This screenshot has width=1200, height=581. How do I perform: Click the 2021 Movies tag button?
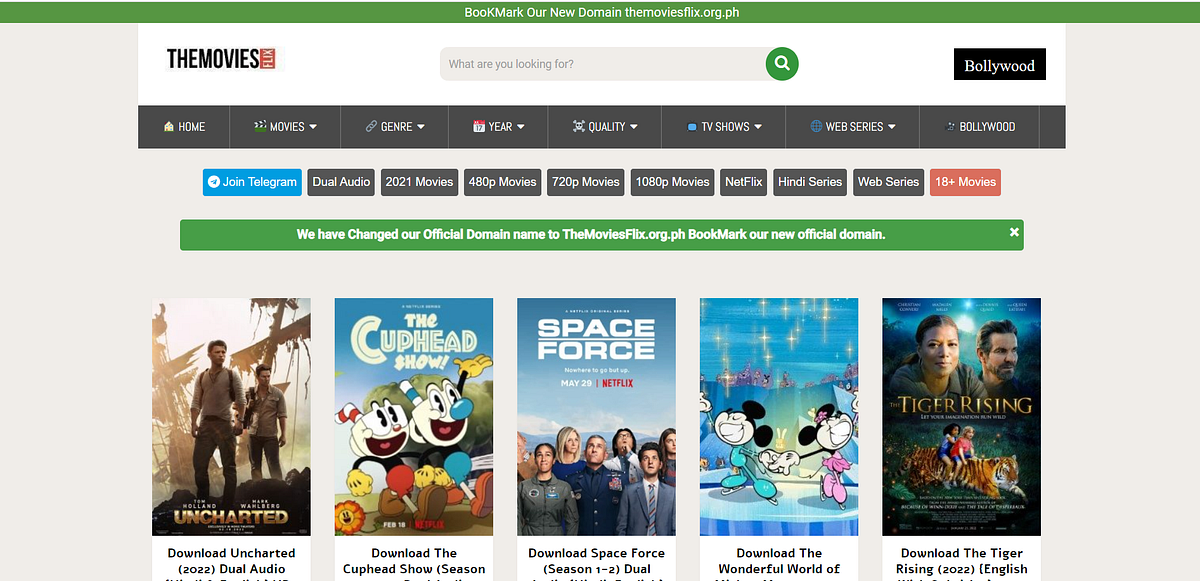pyautogui.click(x=419, y=182)
